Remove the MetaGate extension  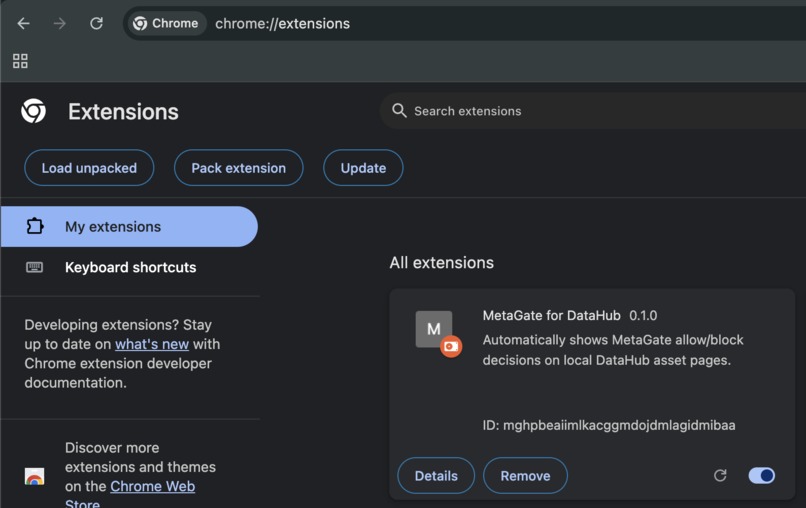point(525,476)
